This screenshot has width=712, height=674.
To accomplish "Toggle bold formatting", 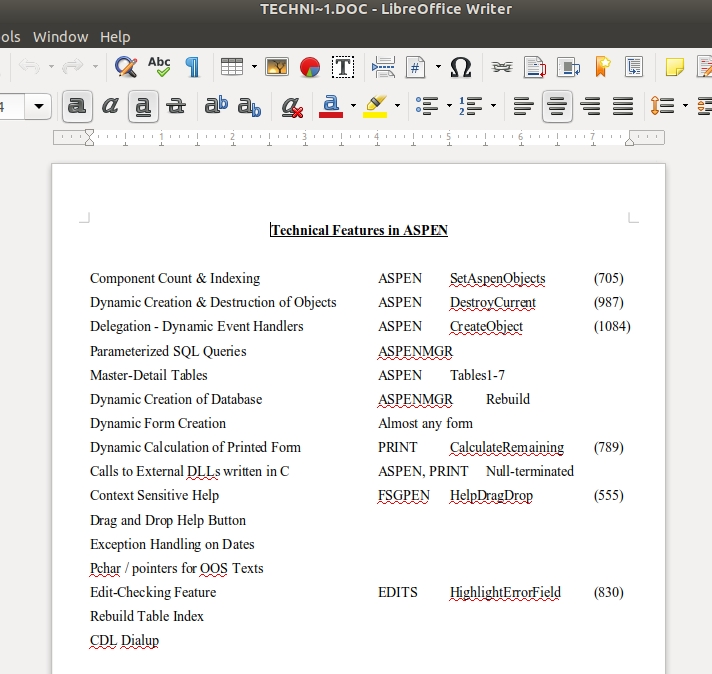I will tap(77, 106).
